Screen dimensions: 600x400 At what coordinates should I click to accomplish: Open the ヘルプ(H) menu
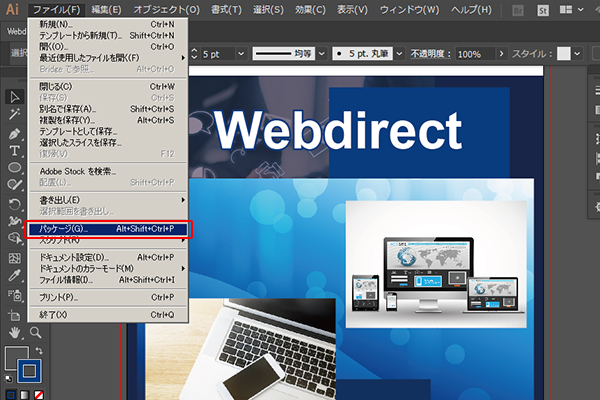[x=471, y=10]
